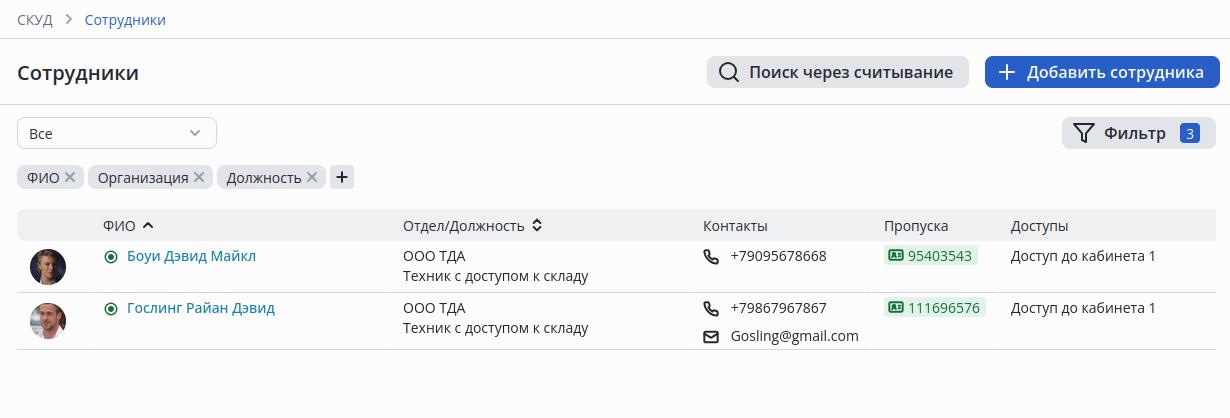Viewport: 1230px width, 418px height.
Task: Click status indicator for Боуи Дэвид Майкл
Action: click(x=111, y=256)
